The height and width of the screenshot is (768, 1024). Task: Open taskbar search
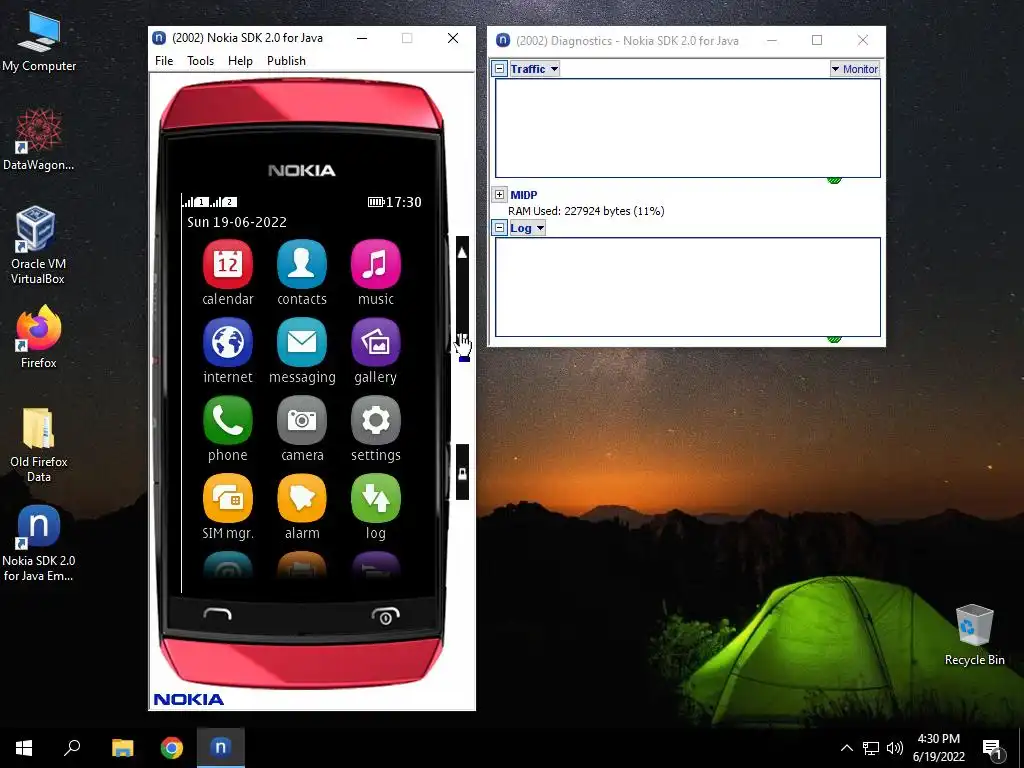pos(72,748)
